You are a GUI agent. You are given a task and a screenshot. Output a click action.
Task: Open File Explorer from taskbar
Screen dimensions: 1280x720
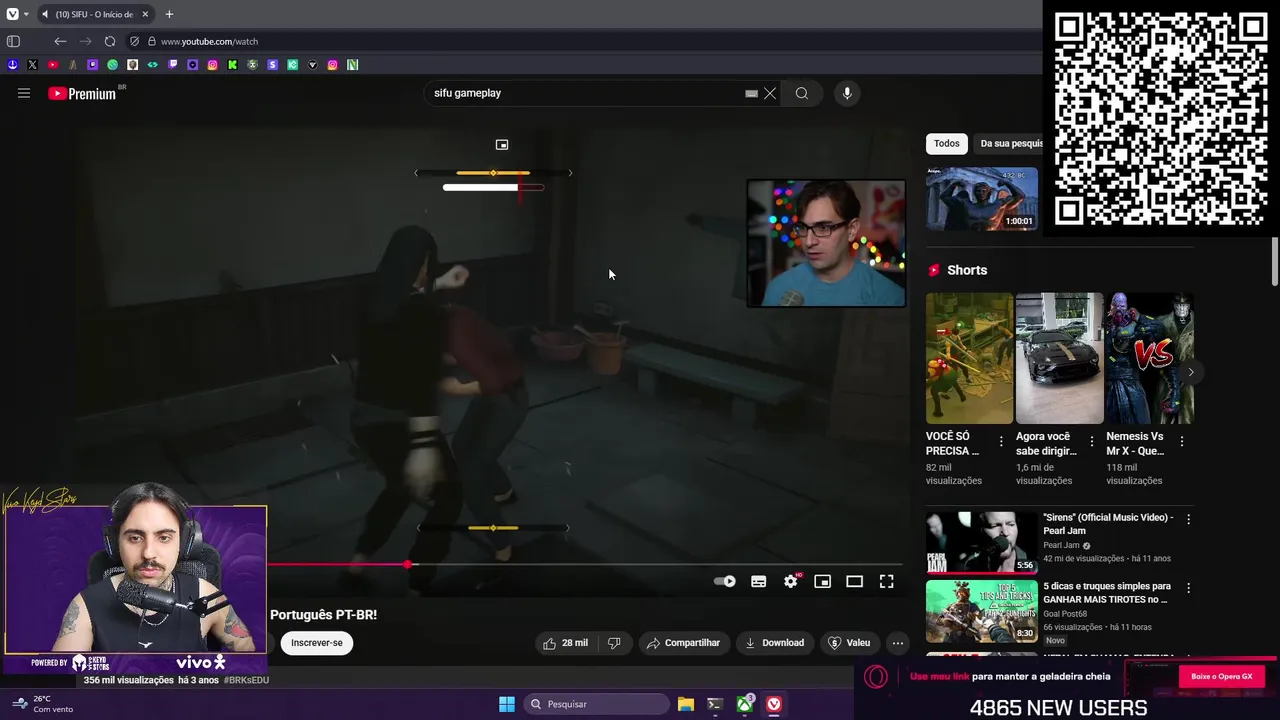pyautogui.click(x=686, y=704)
